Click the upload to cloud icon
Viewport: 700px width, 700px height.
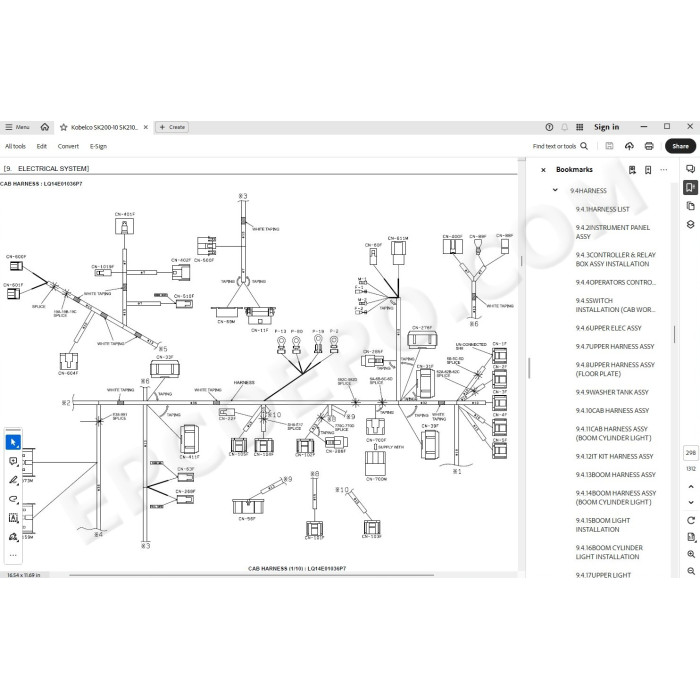tap(629, 146)
